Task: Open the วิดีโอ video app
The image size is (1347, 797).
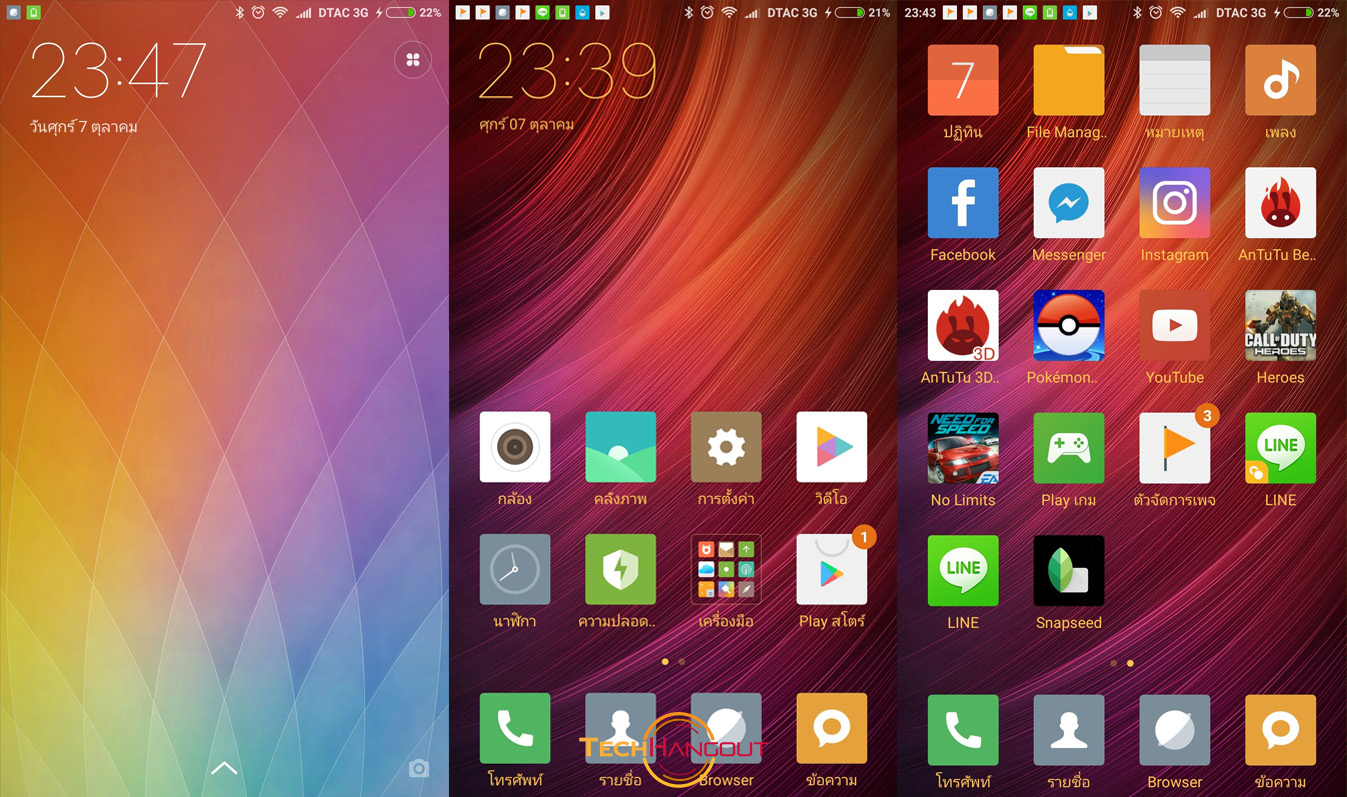Action: pos(831,447)
